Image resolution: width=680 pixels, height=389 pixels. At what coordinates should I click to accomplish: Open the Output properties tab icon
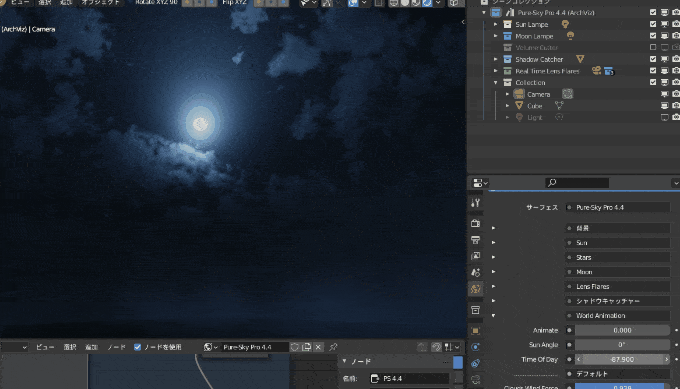tap(475, 240)
